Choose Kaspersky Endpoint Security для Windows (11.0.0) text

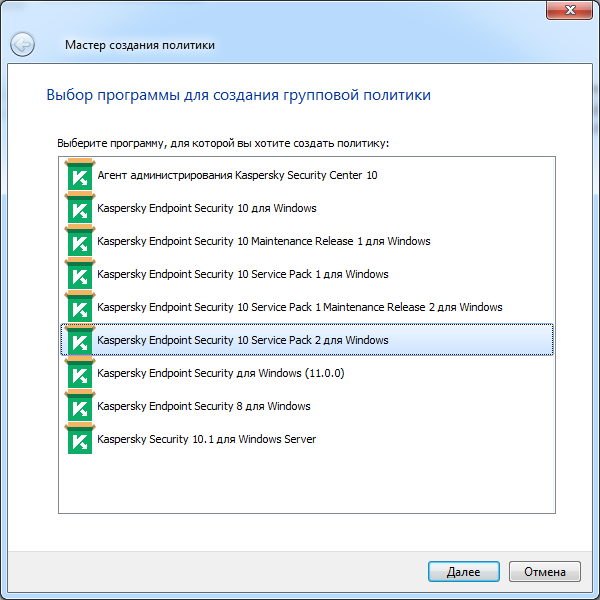point(221,373)
